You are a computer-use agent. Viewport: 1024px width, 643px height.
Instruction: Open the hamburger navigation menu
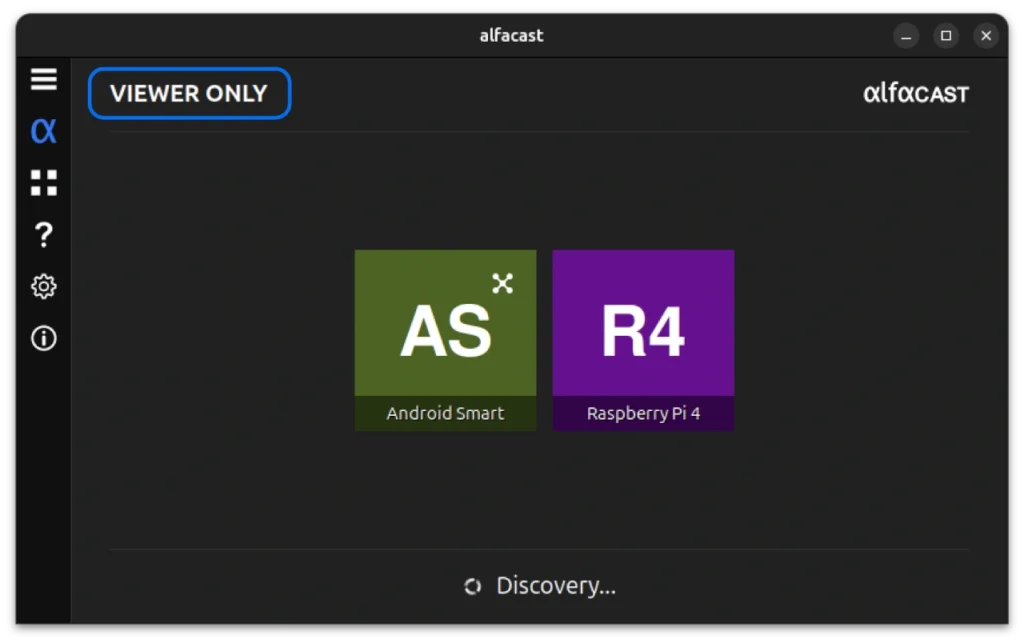43,79
